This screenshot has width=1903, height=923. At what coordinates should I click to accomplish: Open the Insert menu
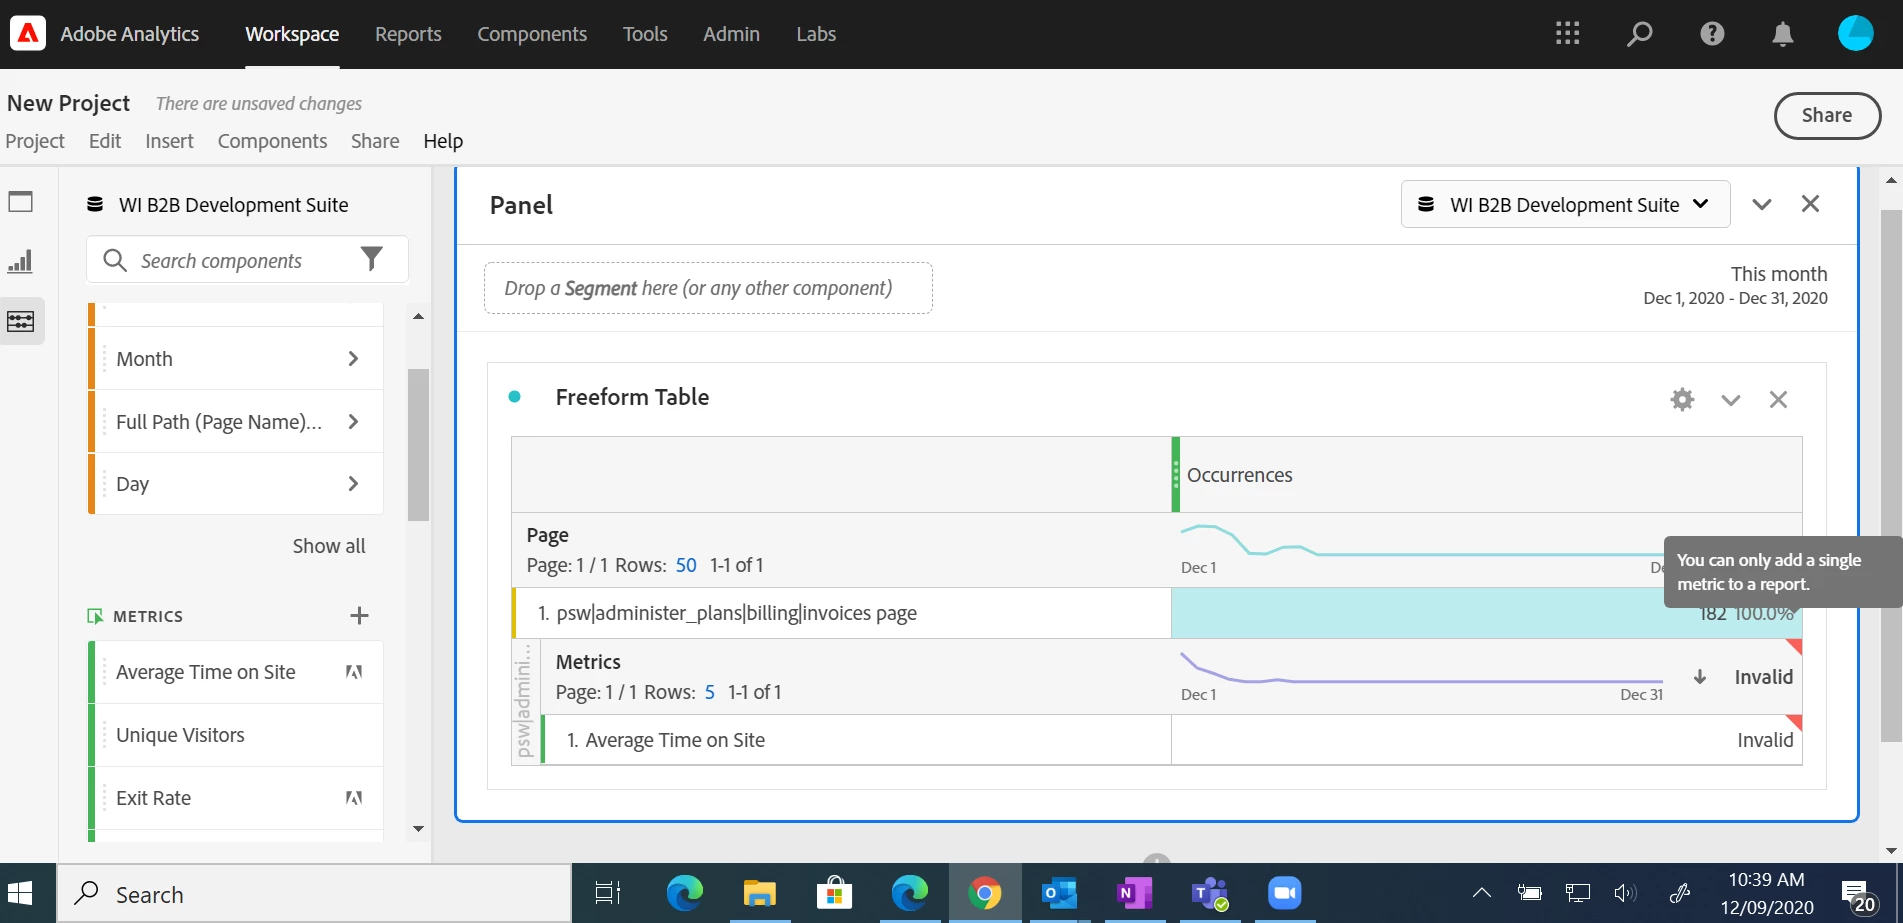(169, 141)
